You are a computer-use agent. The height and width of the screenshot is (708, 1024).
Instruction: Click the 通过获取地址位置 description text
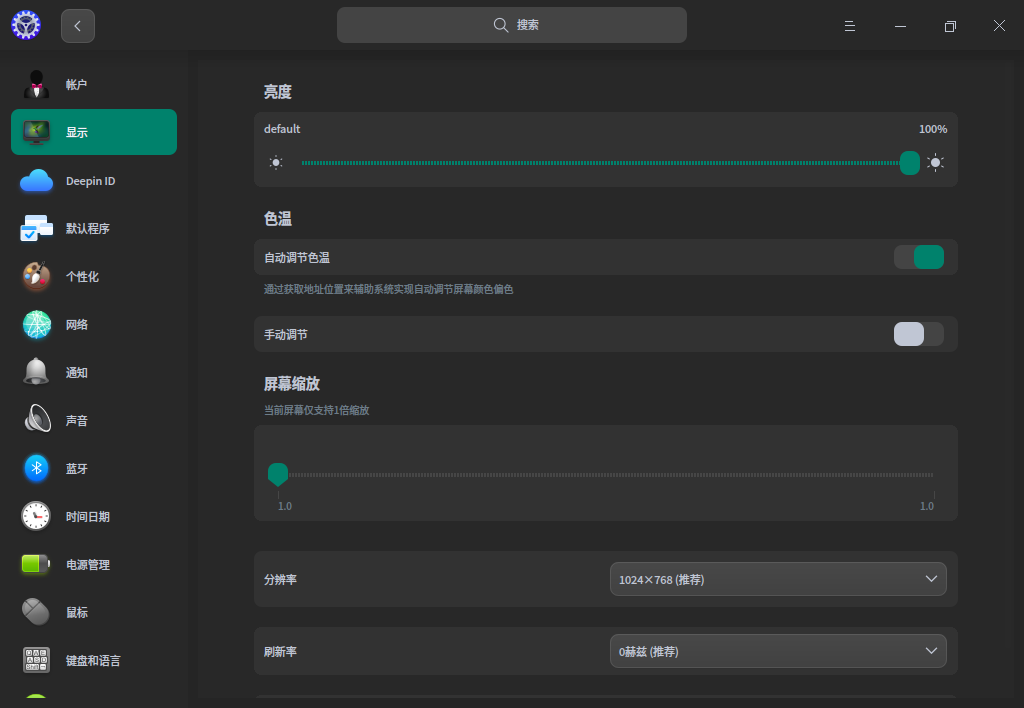coord(389,289)
